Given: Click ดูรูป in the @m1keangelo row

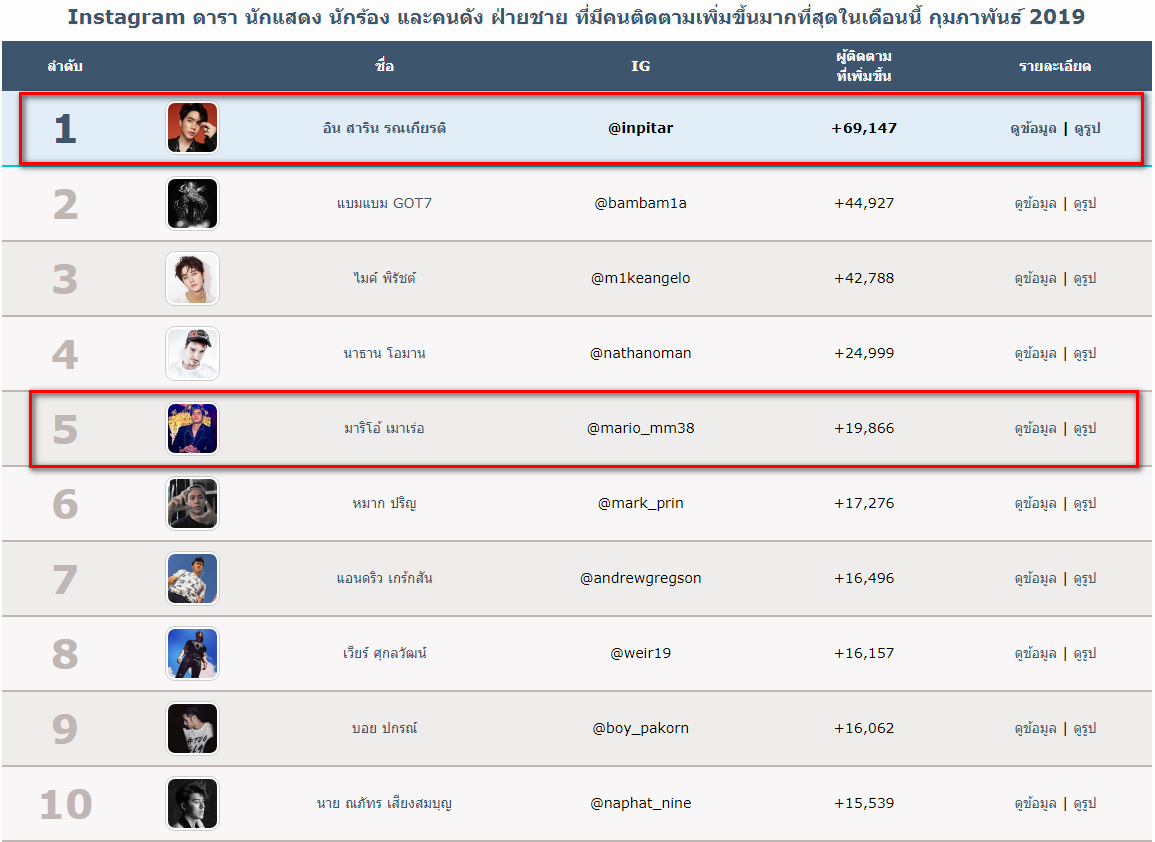Looking at the screenshot, I should 1085,278.
